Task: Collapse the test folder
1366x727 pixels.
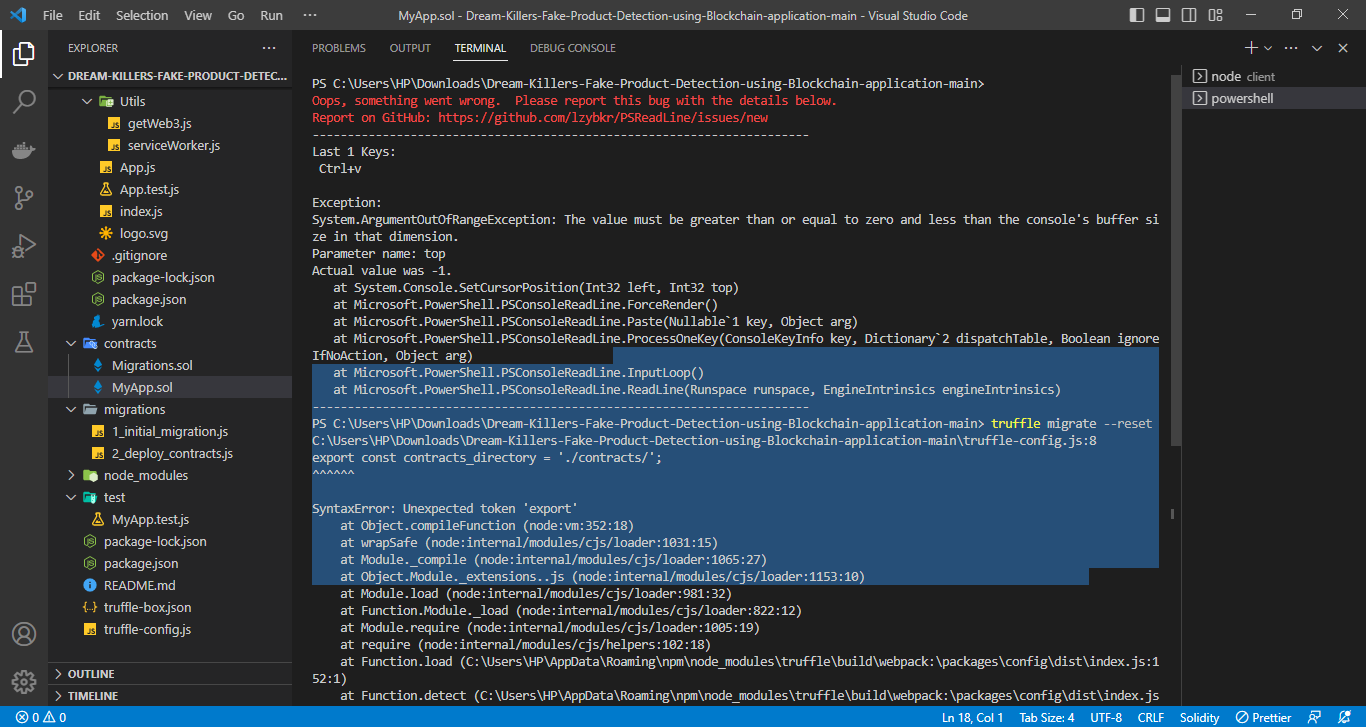Action: [170, 497]
